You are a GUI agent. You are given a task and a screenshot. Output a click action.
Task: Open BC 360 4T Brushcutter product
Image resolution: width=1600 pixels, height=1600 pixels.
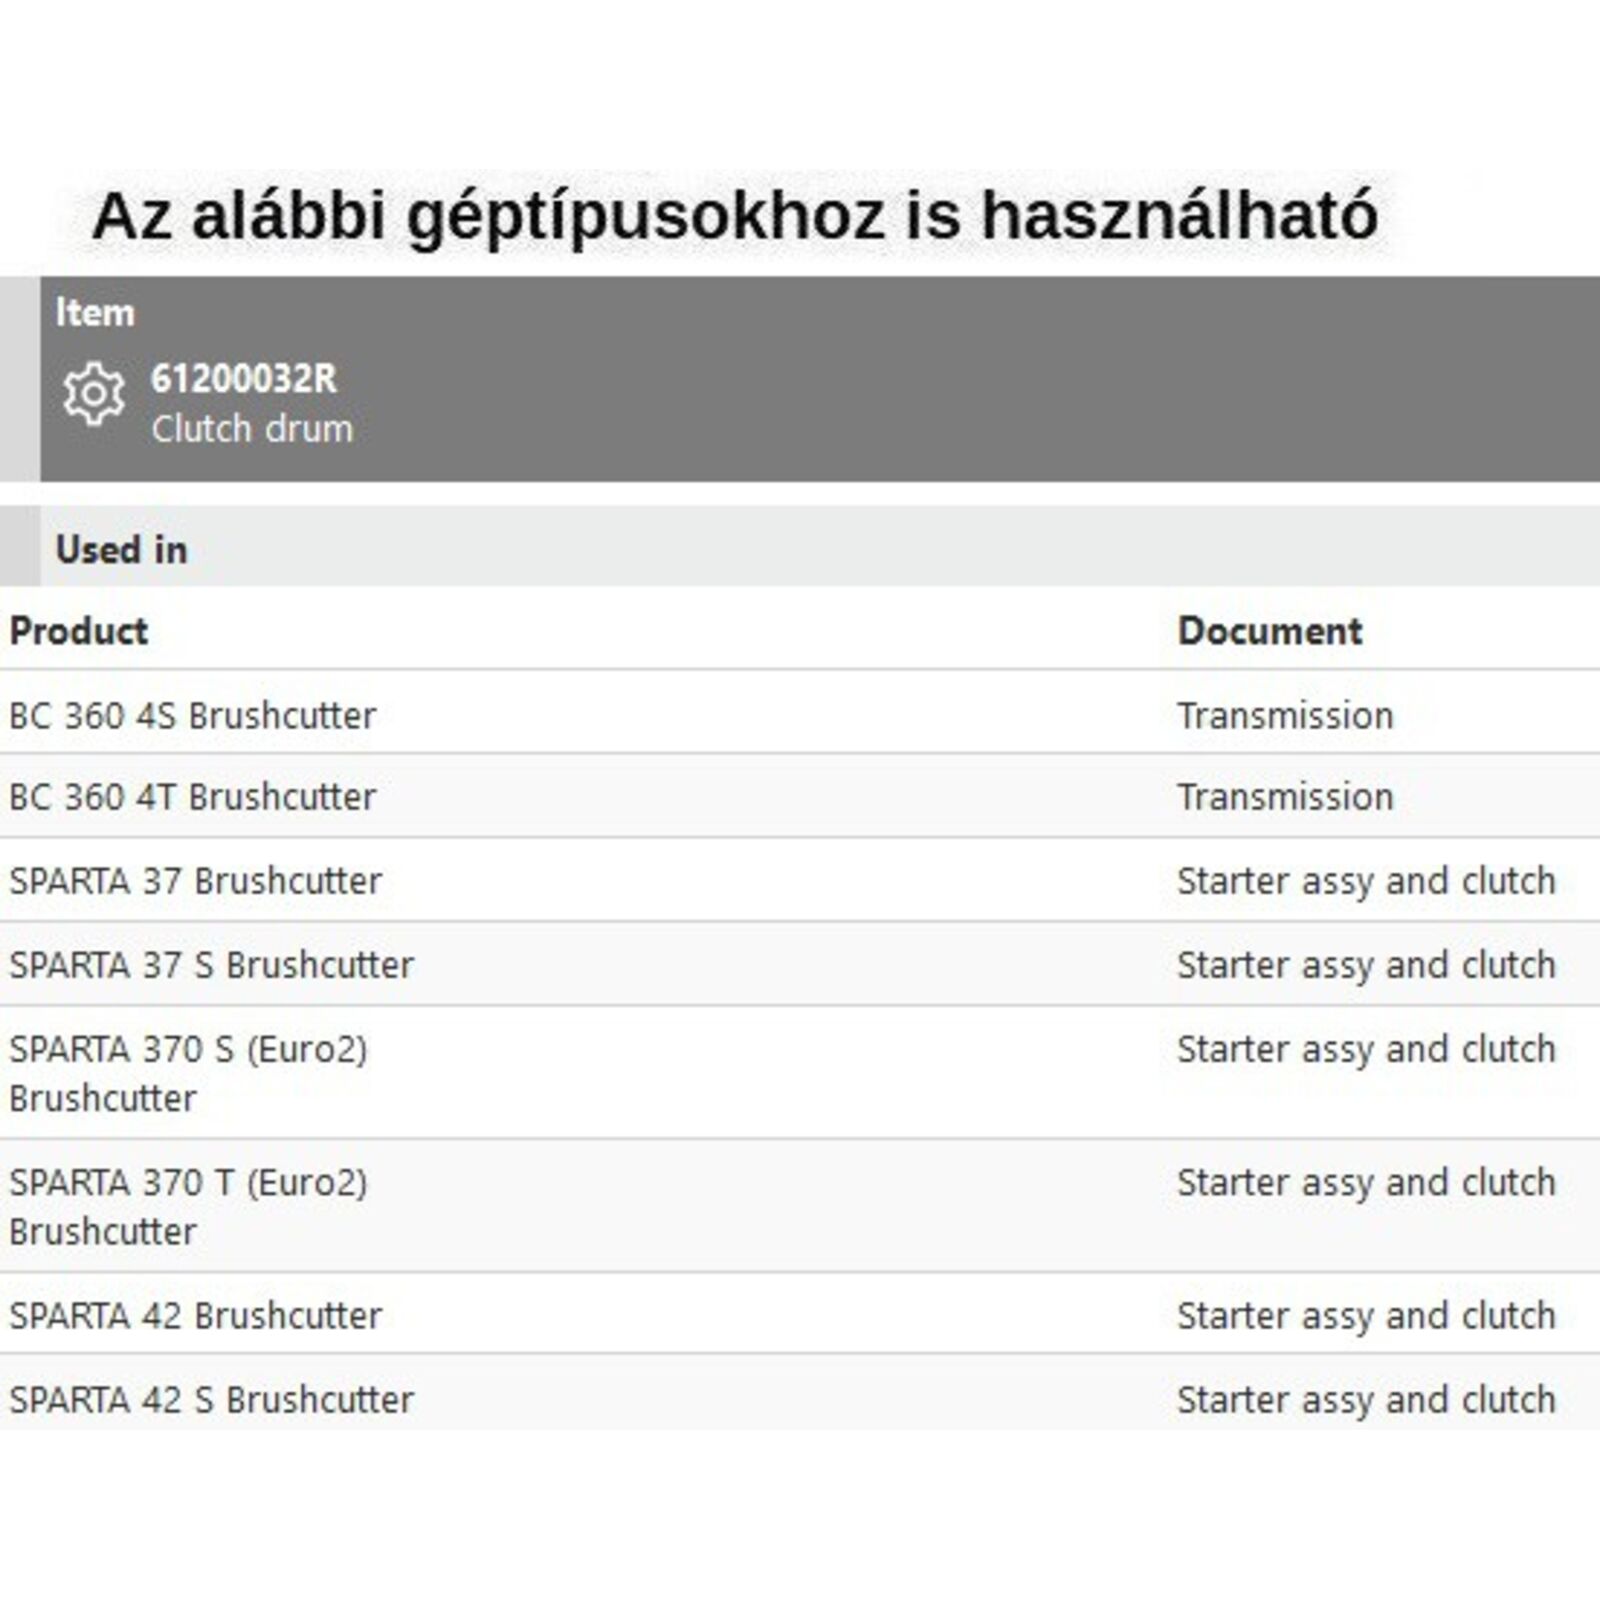pyautogui.click(x=193, y=797)
